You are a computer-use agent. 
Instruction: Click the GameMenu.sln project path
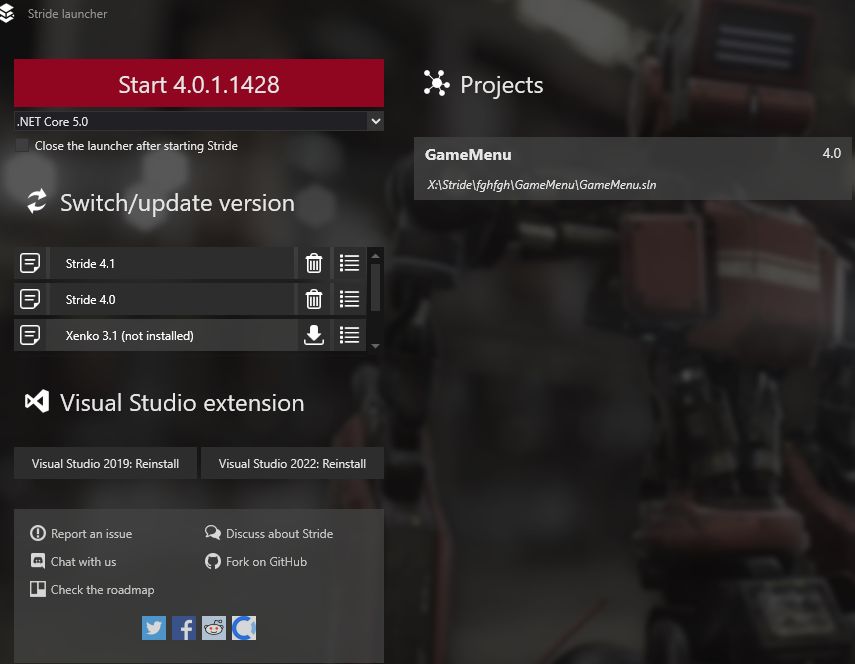pos(541,185)
